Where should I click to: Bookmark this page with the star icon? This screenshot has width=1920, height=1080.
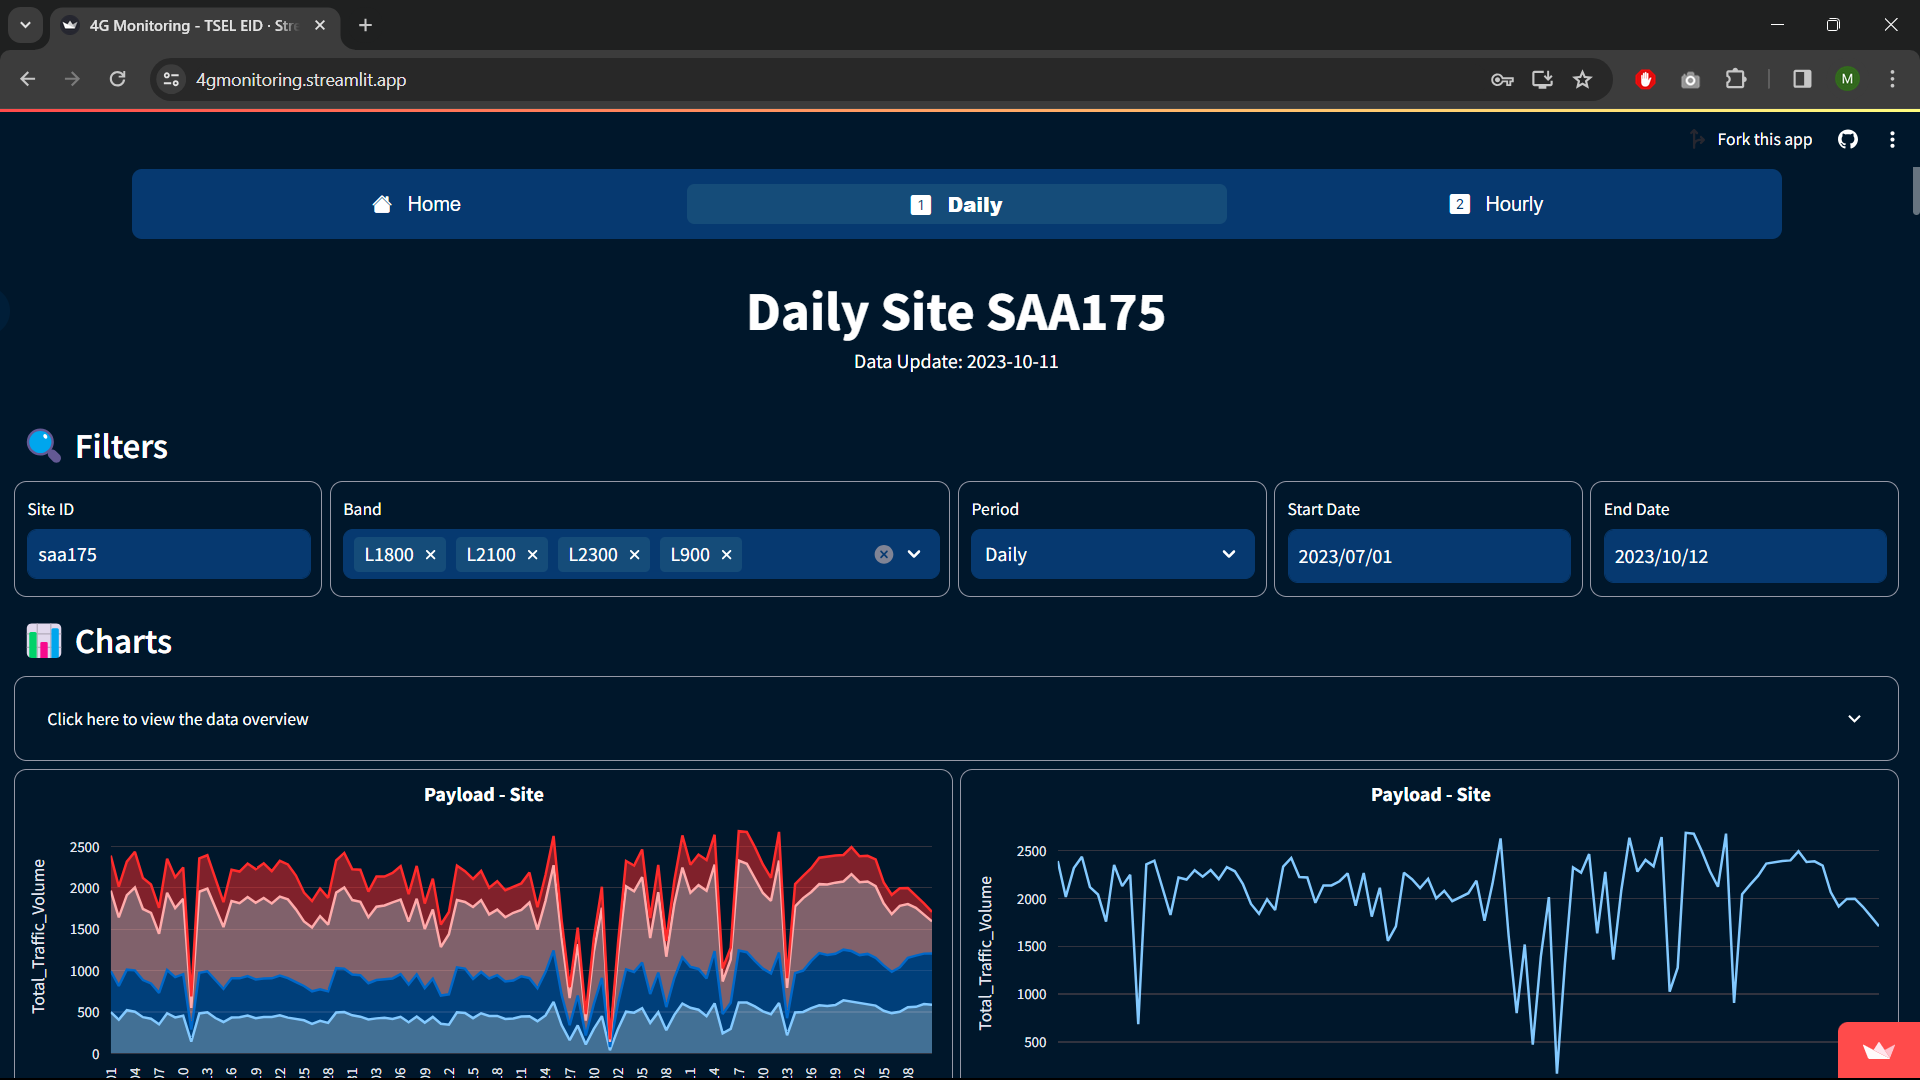tap(1582, 80)
